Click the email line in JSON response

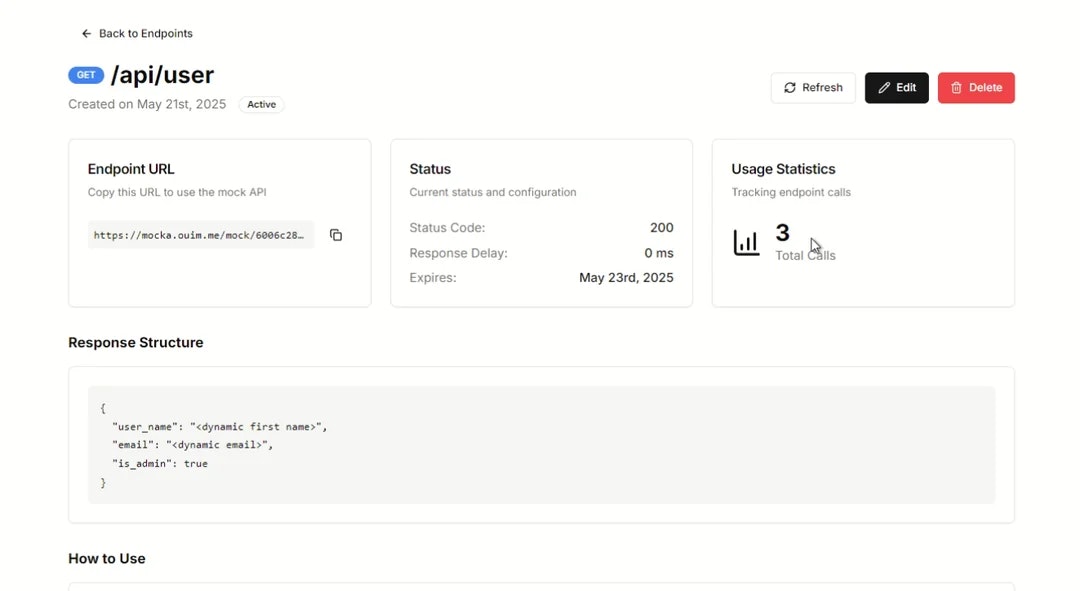coord(192,445)
